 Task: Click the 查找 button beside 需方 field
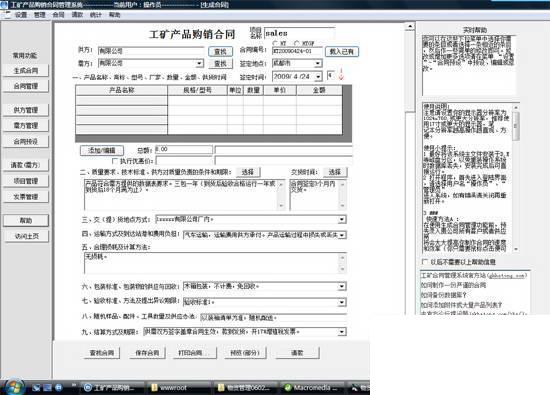click(x=220, y=63)
